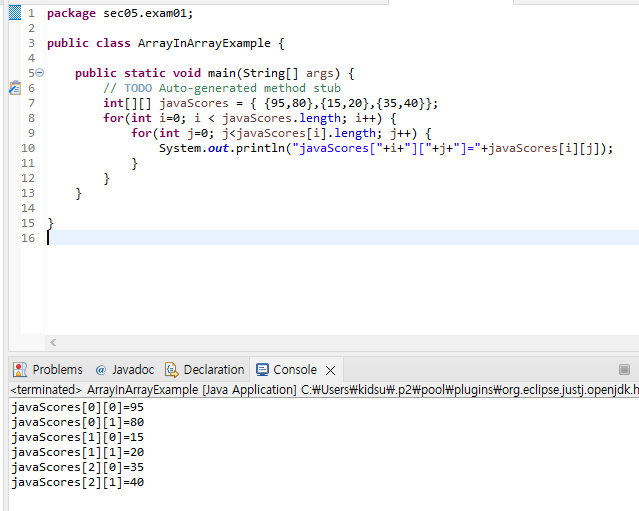Place the cursor on empty line 16
Image resolution: width=639 pixels, height=511 pixels.
pos(342,238)
